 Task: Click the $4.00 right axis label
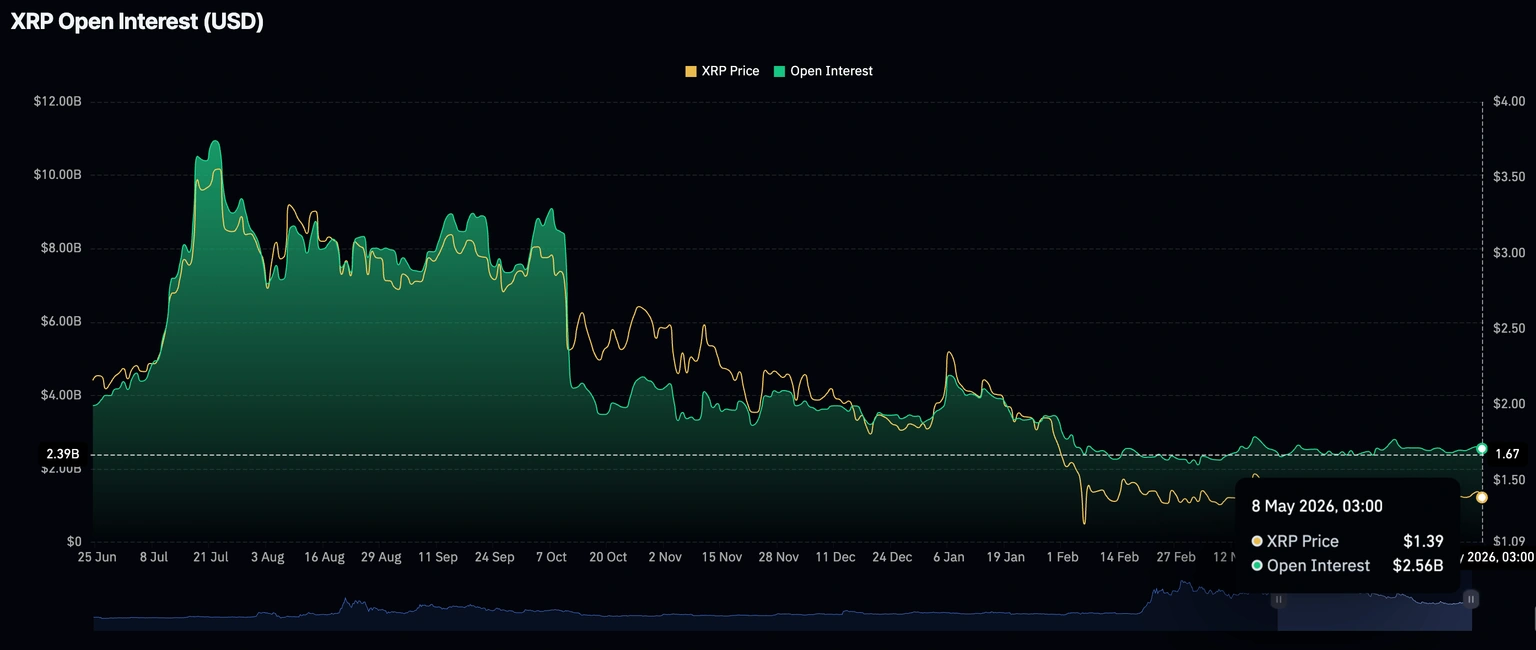tap(1509, 101)
